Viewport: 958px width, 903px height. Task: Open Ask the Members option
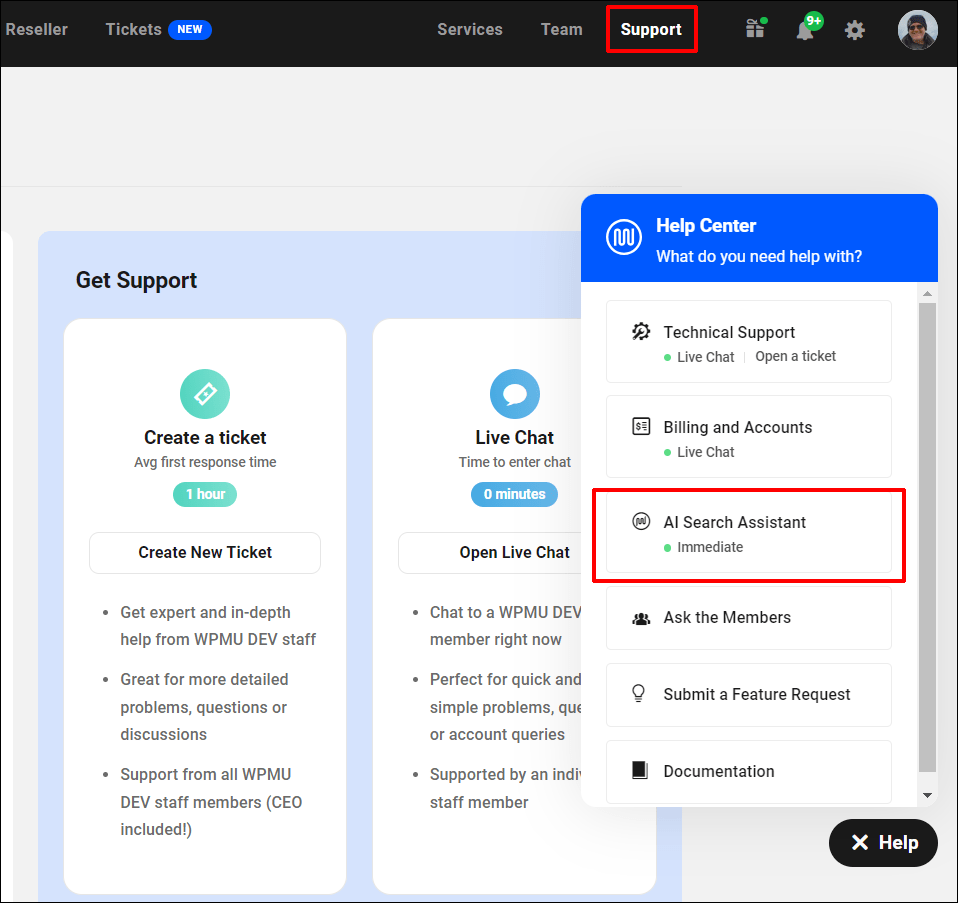[x=748, y=618]
